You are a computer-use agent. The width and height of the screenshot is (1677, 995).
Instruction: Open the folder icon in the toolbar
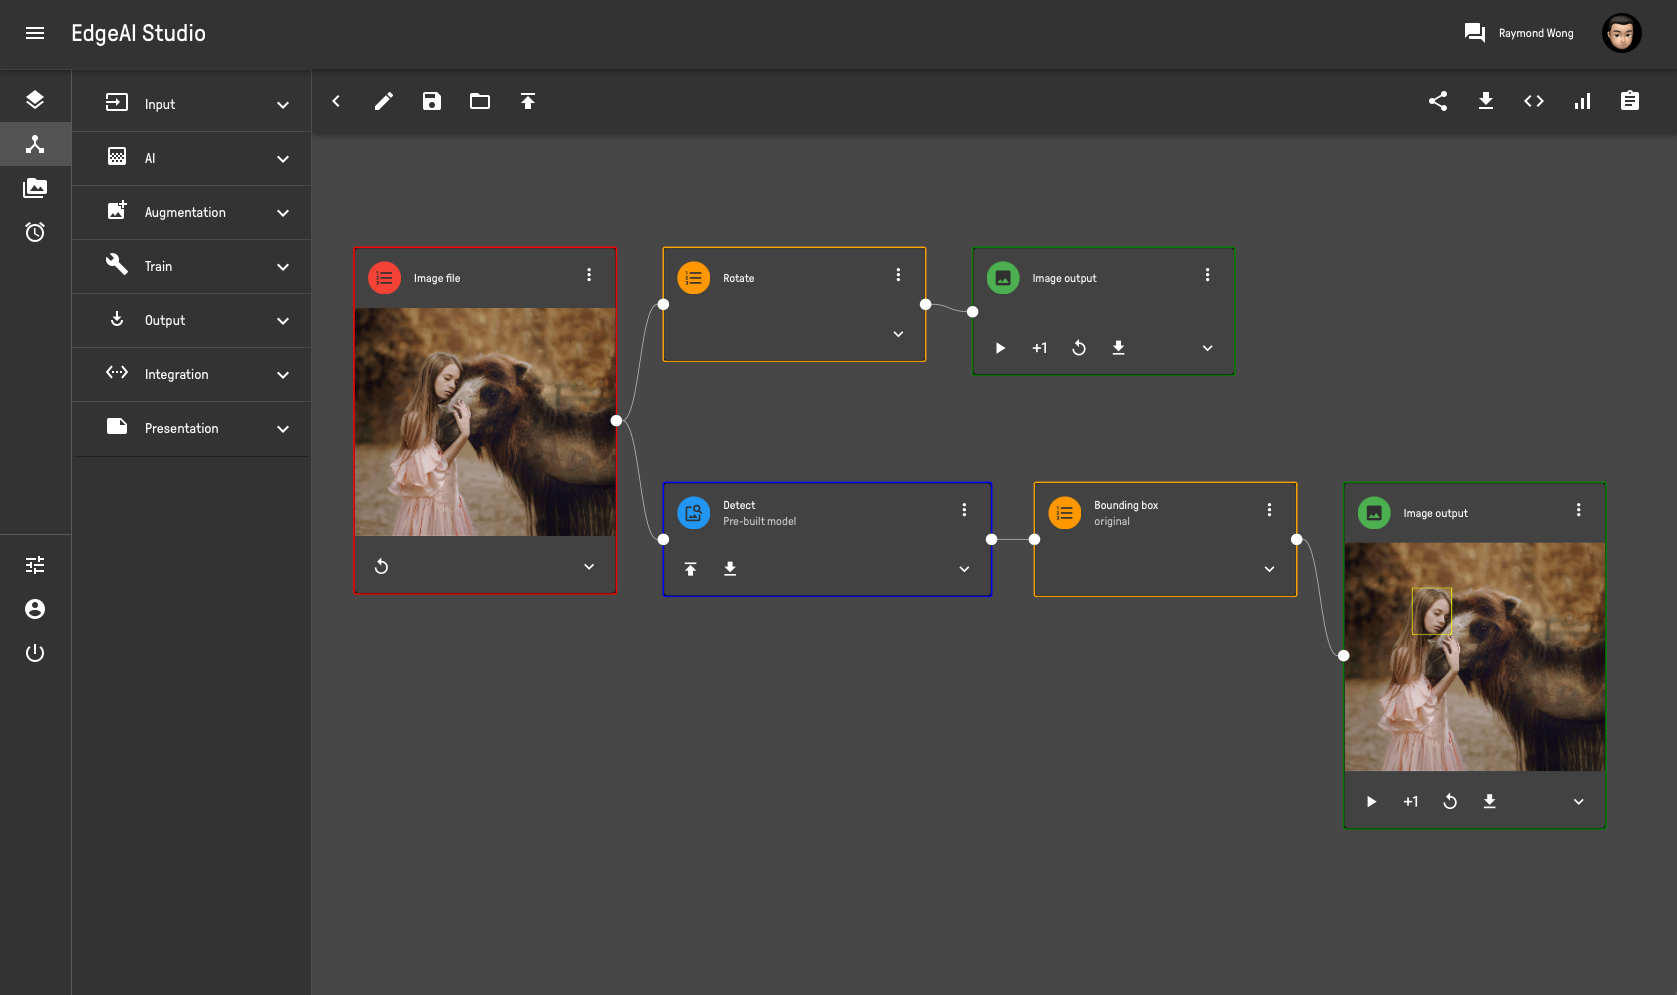tap(480, 101)
